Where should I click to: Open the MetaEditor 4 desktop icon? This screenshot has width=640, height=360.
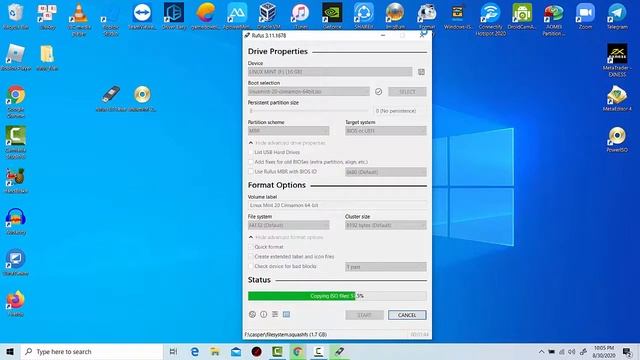pyautogui.click(x=617, y=98)
